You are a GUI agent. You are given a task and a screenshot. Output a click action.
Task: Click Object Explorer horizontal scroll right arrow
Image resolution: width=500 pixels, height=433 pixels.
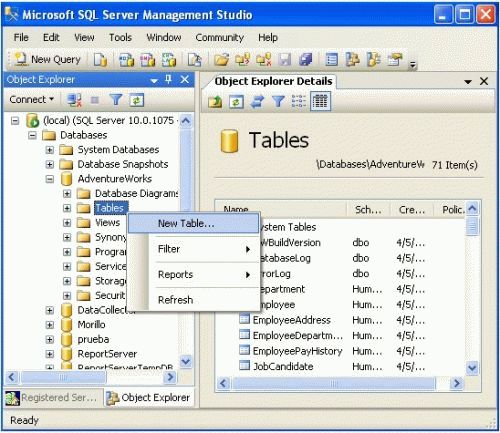[170, 378]
